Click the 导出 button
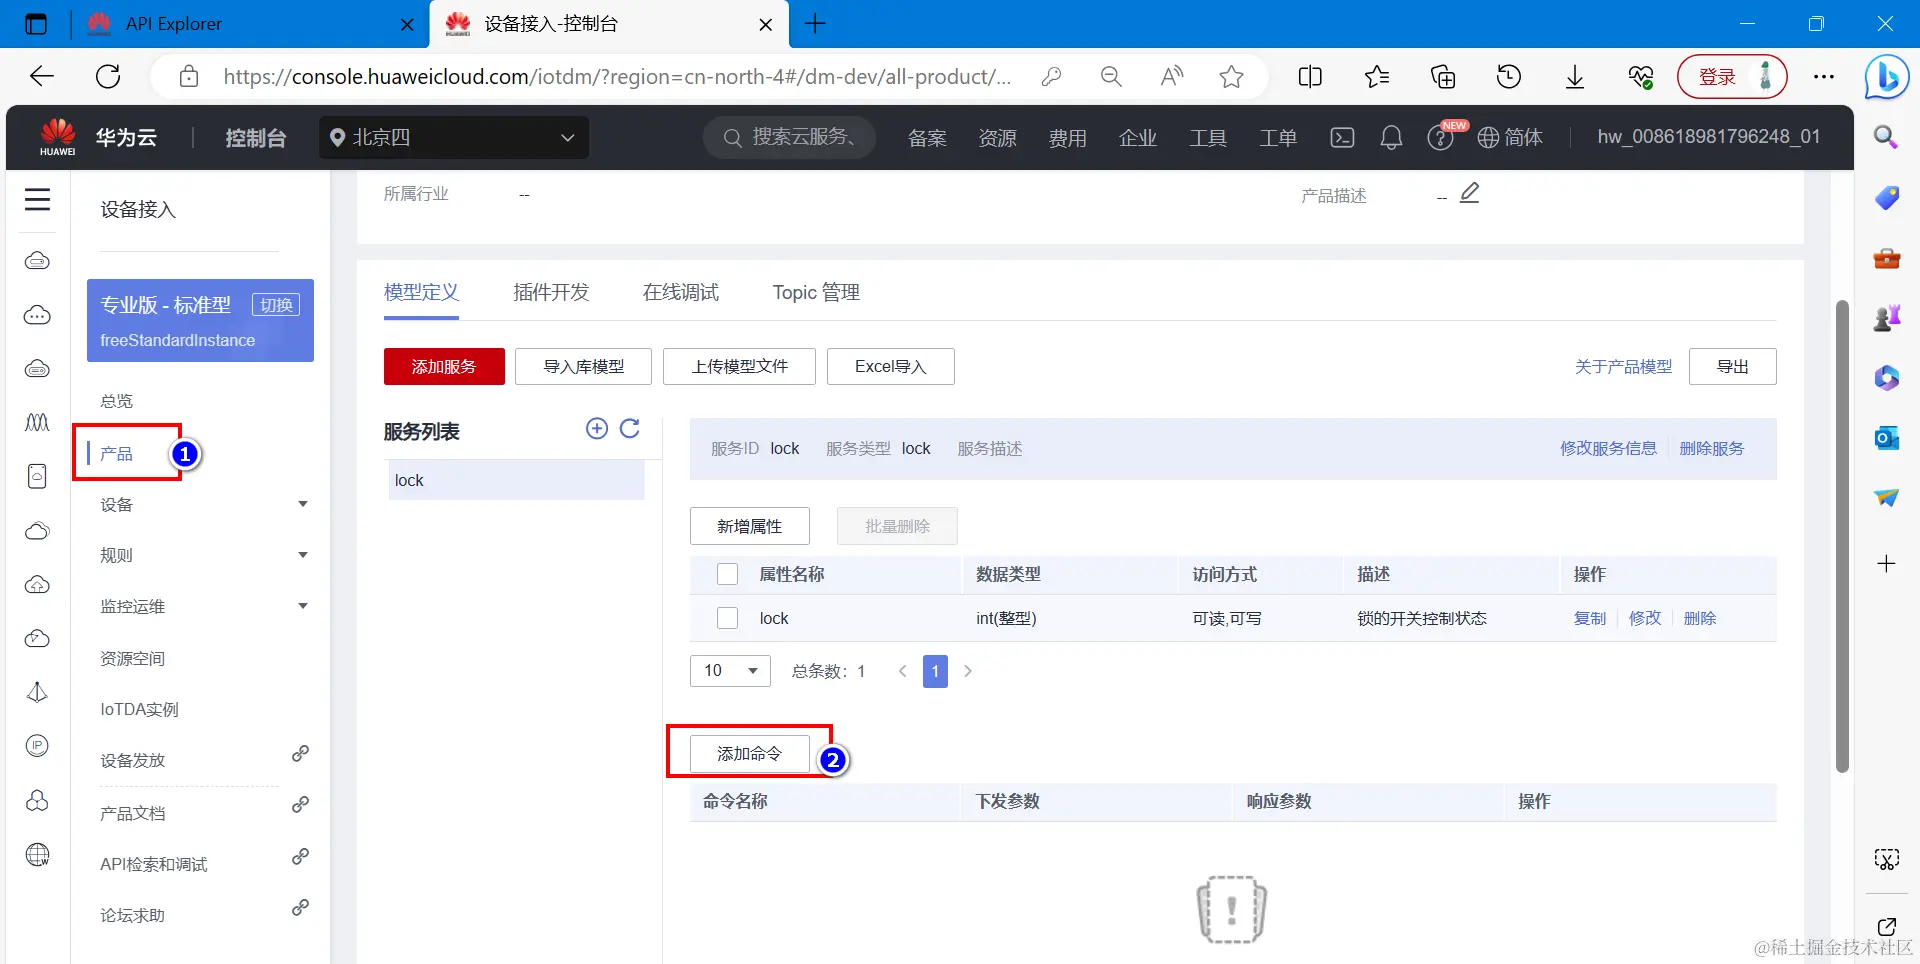The width and height of the screenshot is (1920, 964). (1732, 367)
